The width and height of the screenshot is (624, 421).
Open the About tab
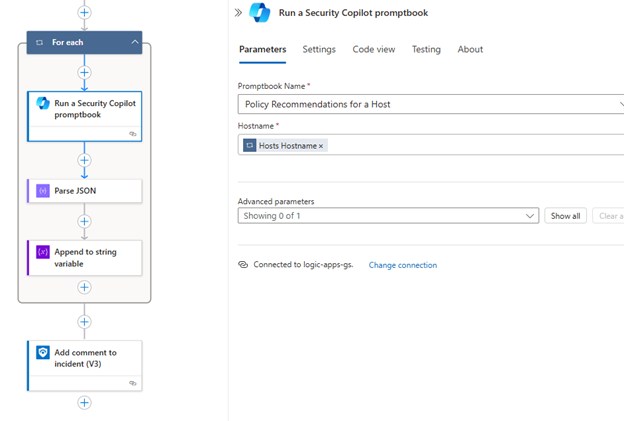click(470, 50)
